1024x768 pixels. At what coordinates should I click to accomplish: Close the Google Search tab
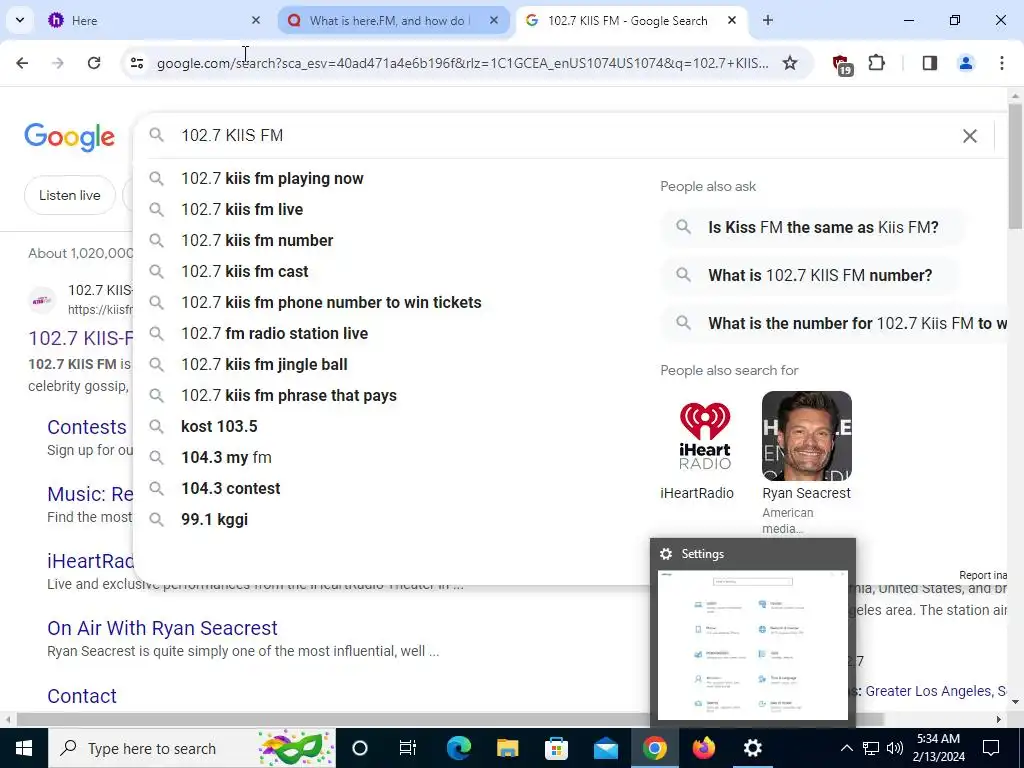click(731, 20)
